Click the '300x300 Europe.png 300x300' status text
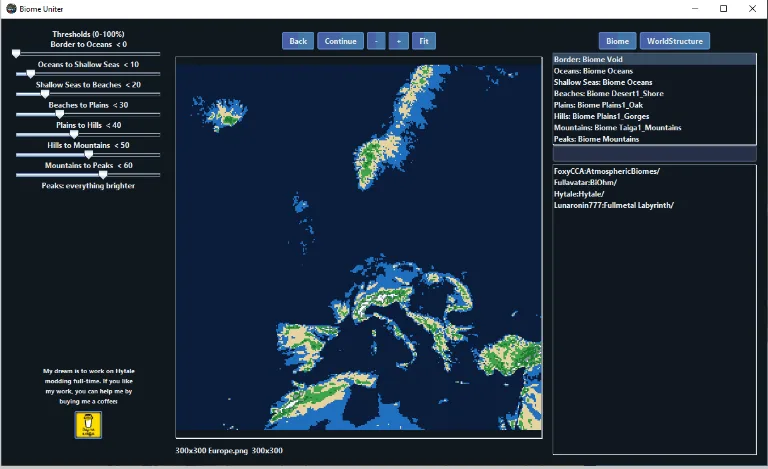 [229, 450]
